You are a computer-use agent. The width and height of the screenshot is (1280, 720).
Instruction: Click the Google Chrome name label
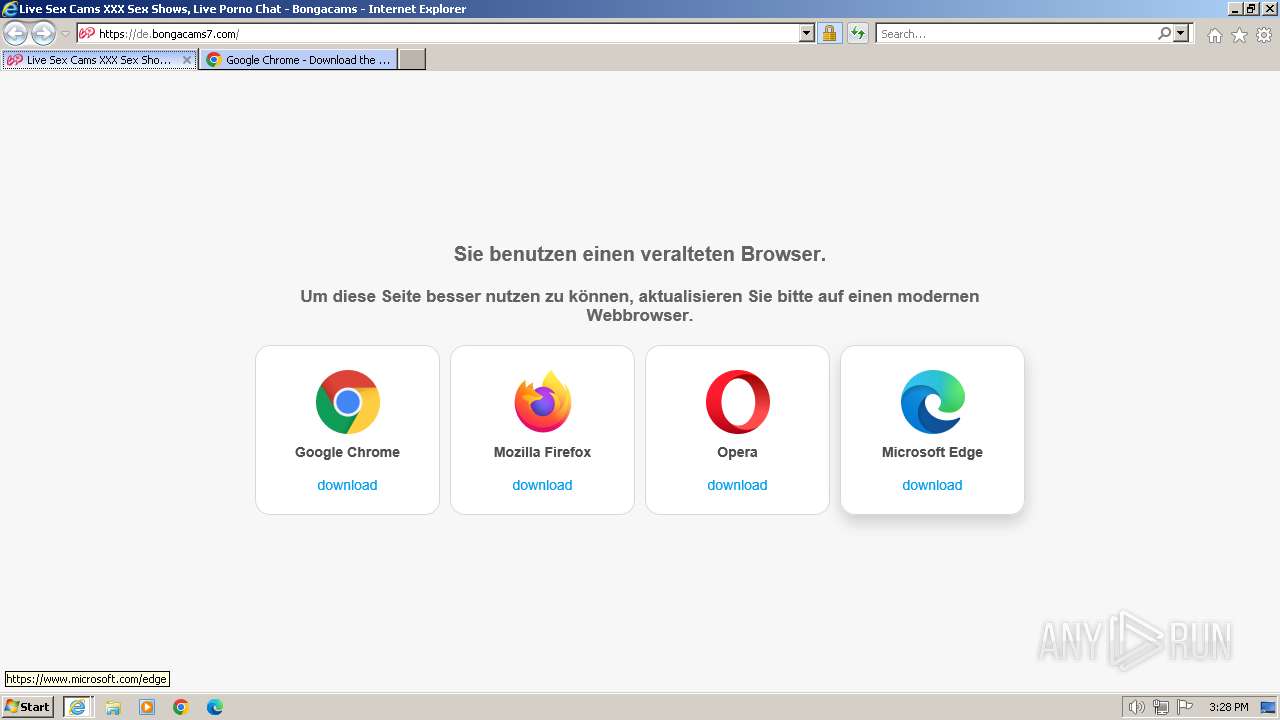click(347, 452)
